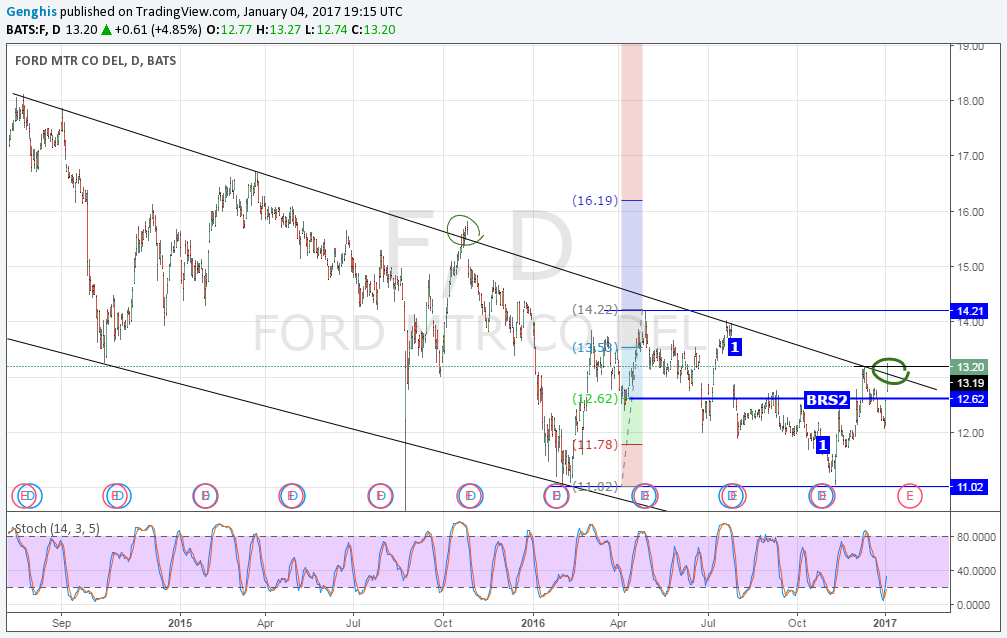Select the green ellipse drawn near Oct 2015
The width and height of the screenshot is (1007, 638).
(464, 230)
